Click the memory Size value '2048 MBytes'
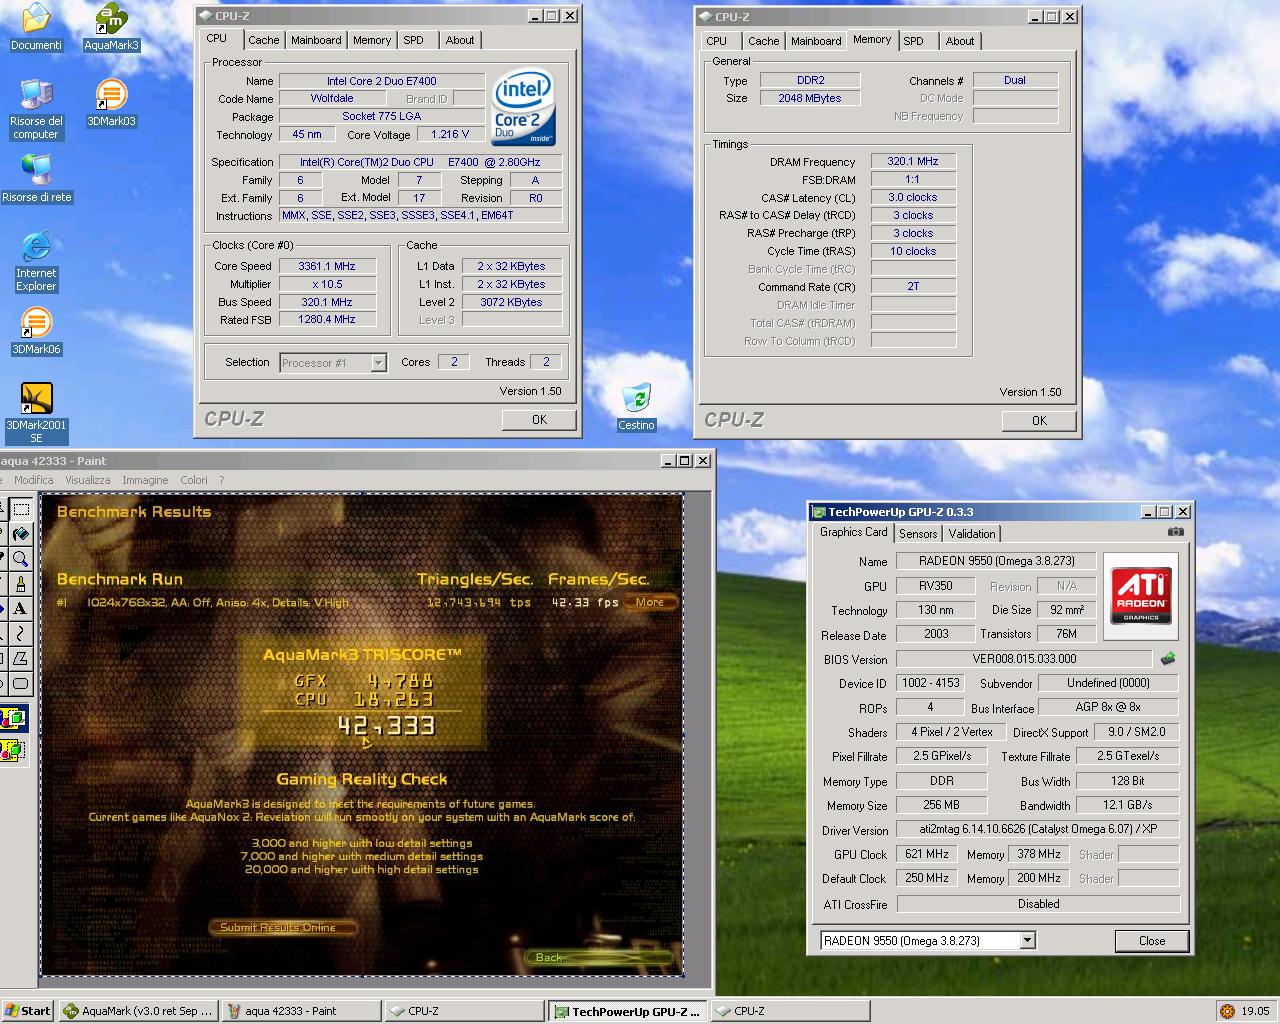 tap(810, 98)
